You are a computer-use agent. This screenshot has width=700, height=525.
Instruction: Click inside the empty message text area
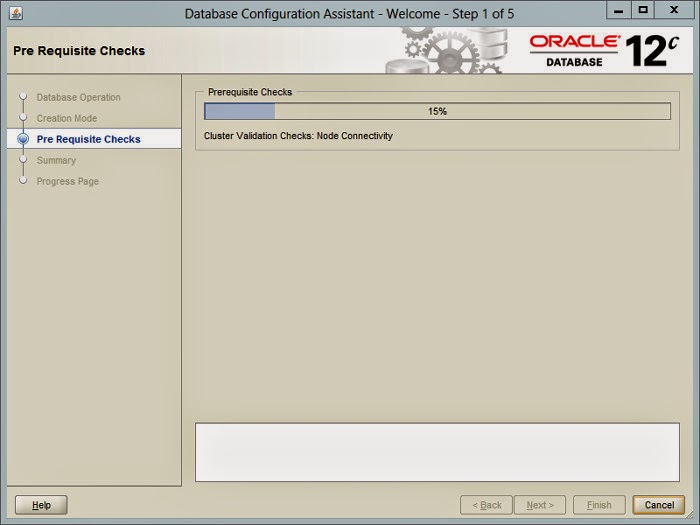tap(437, 452)
